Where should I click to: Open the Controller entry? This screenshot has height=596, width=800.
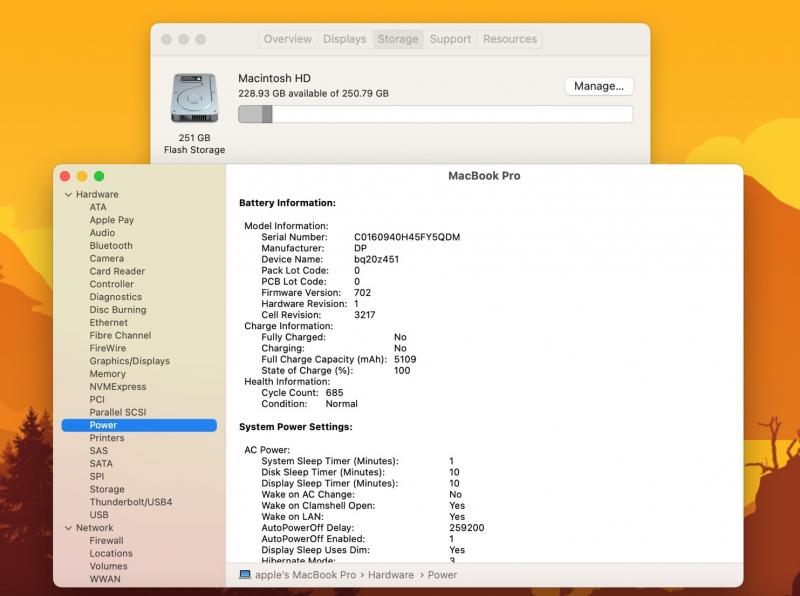(x=112, y=284)
